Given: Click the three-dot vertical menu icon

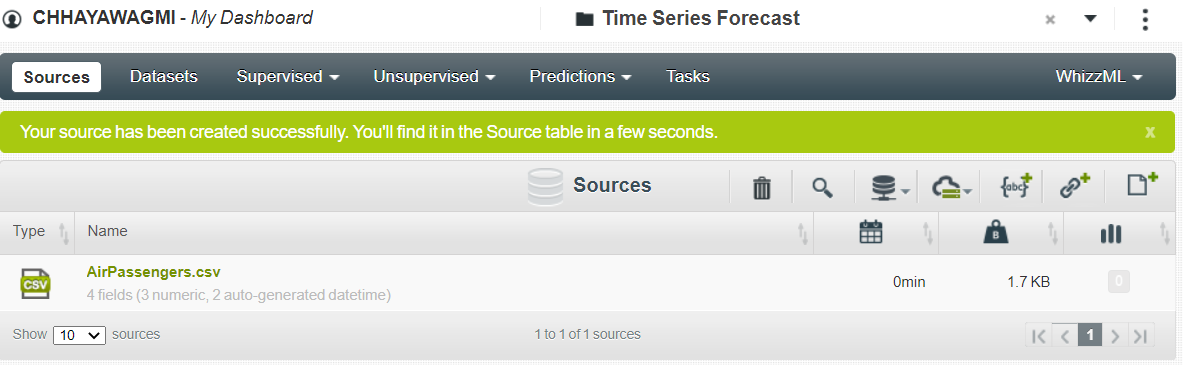Looking at the screenshot, I should tap(1145, 19).
